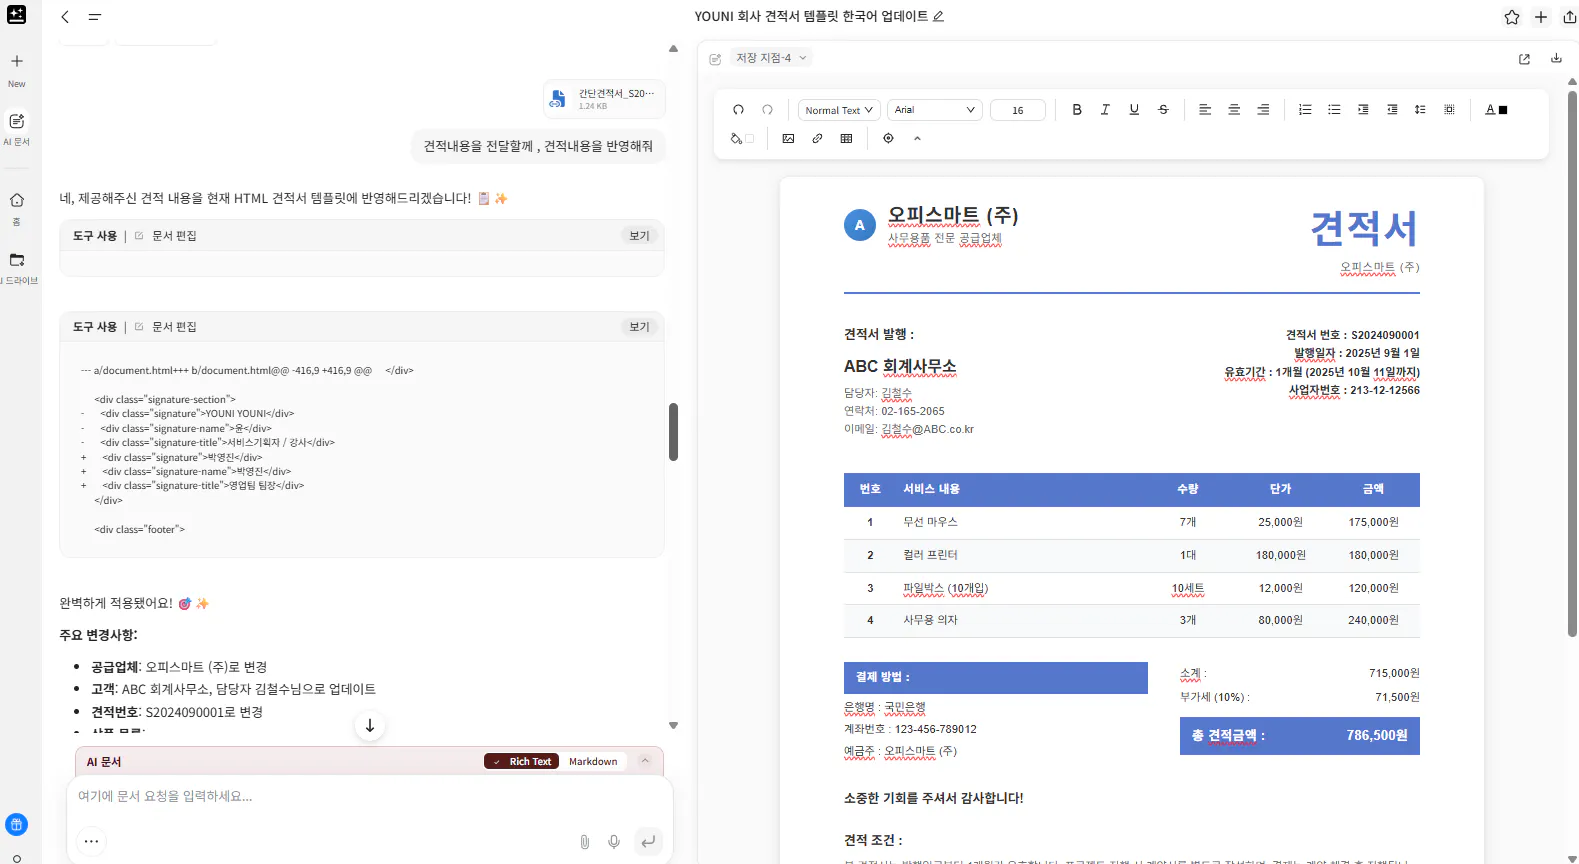Viewport: 1579px width, 864px height.
Task: Increase paragraph indent
Action: pos(1363,110)
